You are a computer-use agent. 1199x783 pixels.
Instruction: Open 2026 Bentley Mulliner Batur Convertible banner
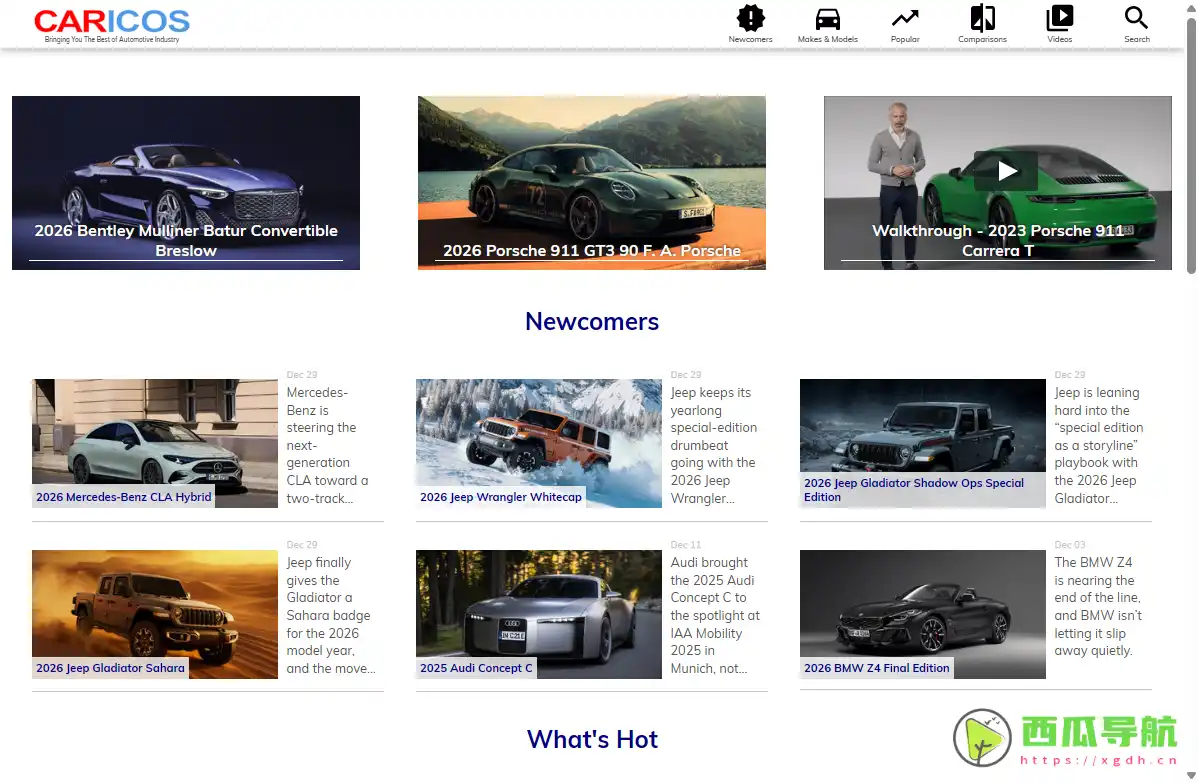186,183
